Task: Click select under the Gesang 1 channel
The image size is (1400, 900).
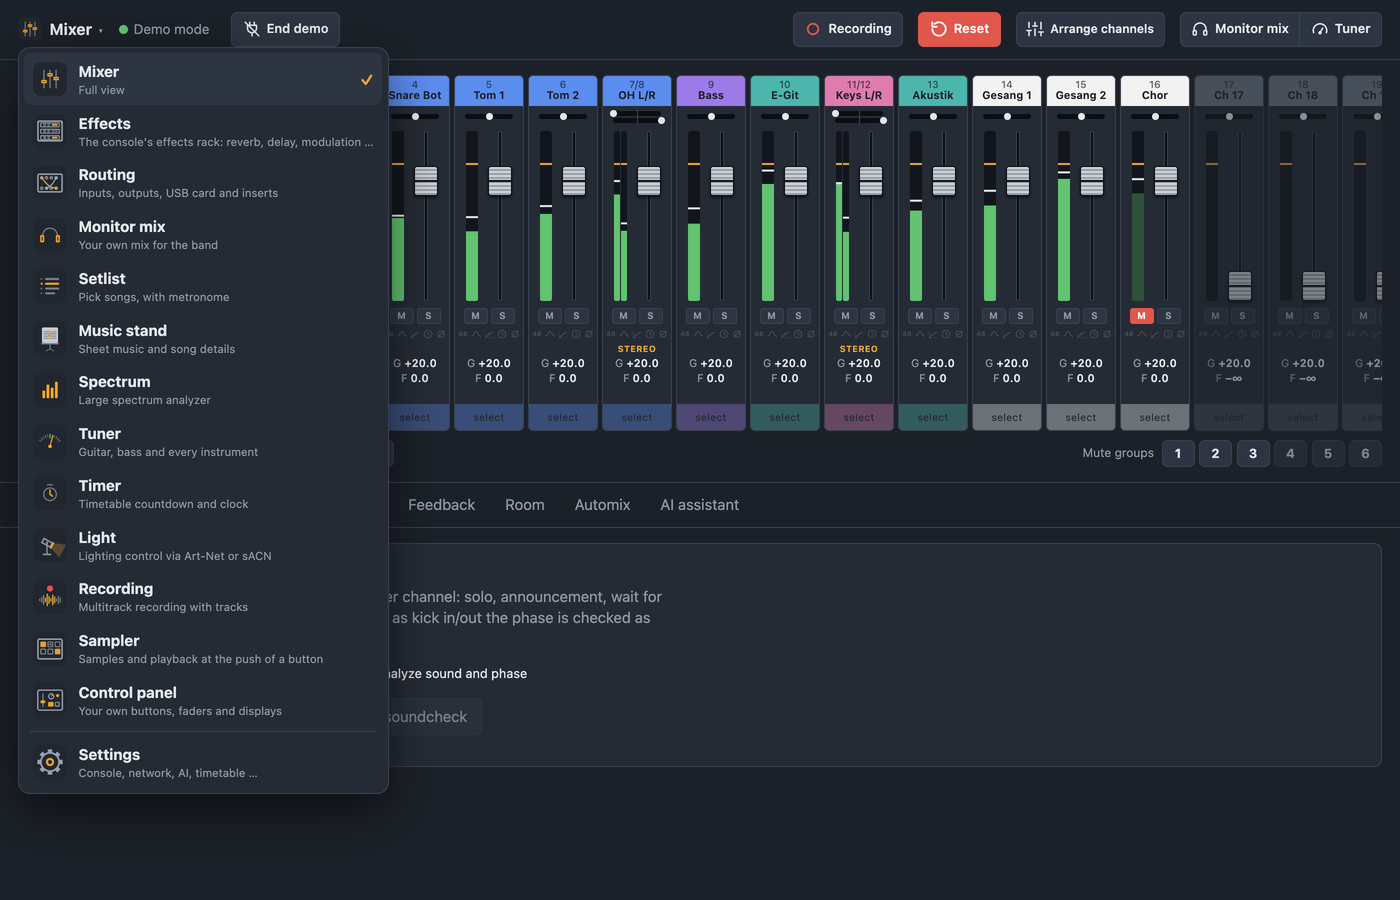Action: [x=1007, y=418]
